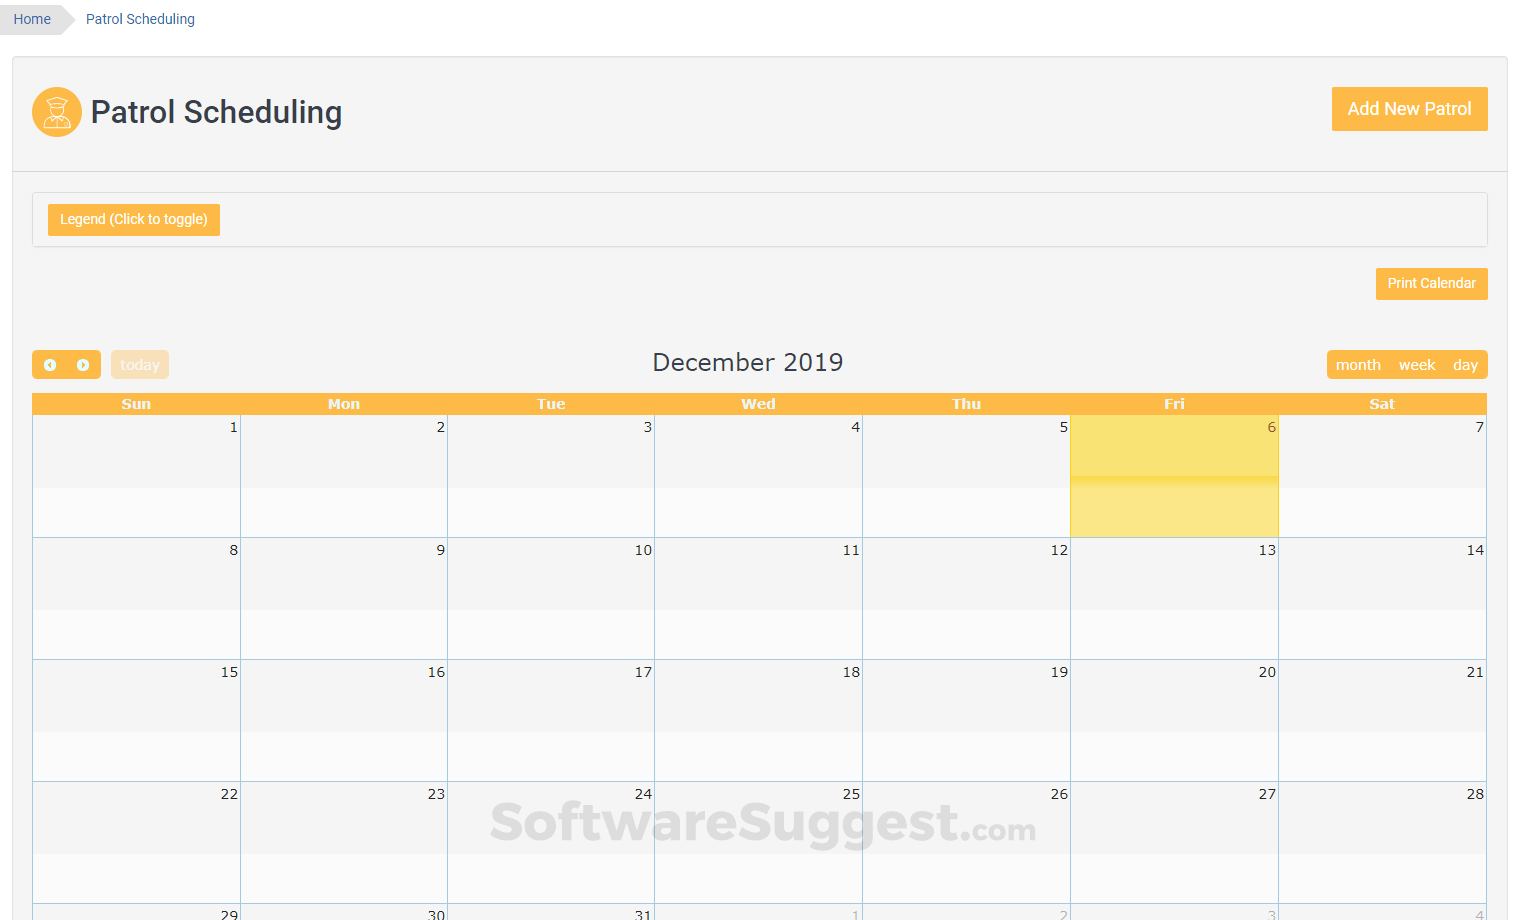Click Add New Patrol button
Screen dimensions: 1526x920
pos(1409,109)
